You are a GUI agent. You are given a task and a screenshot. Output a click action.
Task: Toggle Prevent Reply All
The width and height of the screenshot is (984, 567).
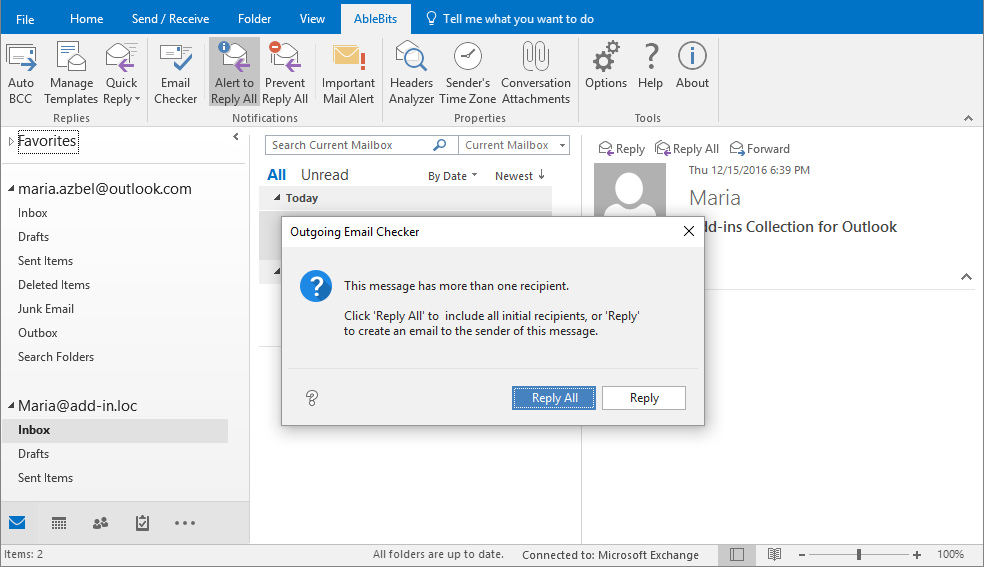[x=285, y=73]
